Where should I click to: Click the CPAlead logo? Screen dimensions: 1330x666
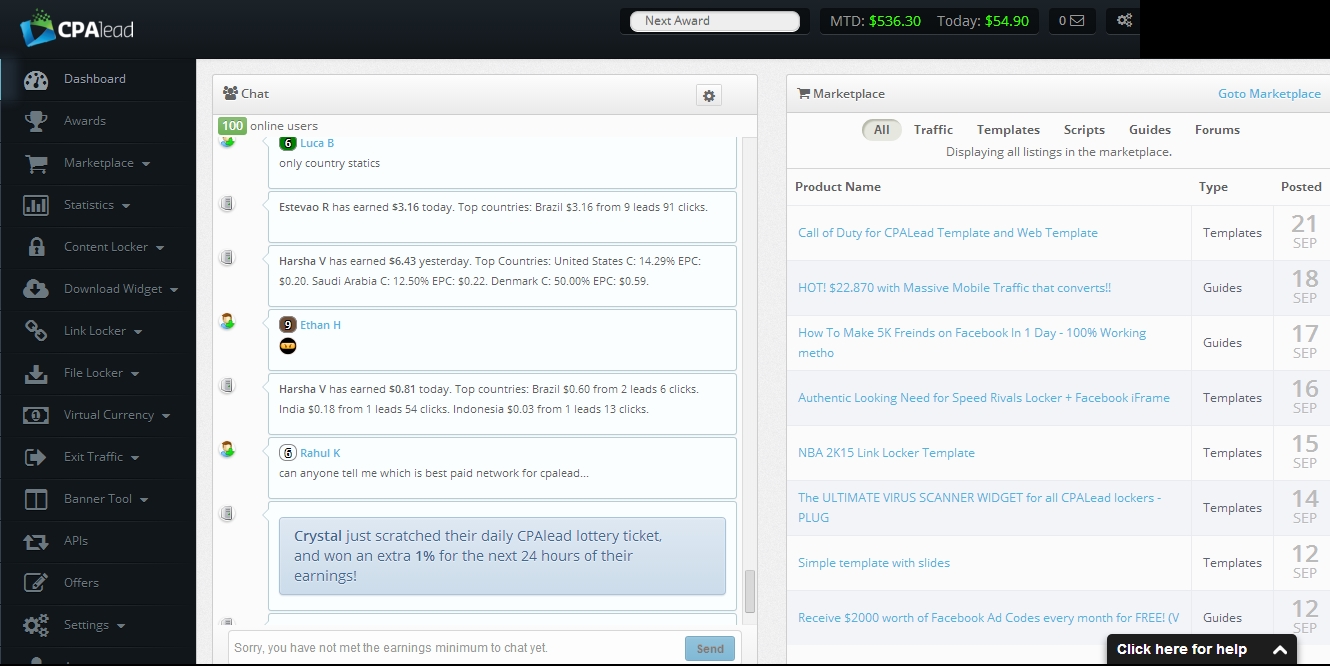coord(77,28)
